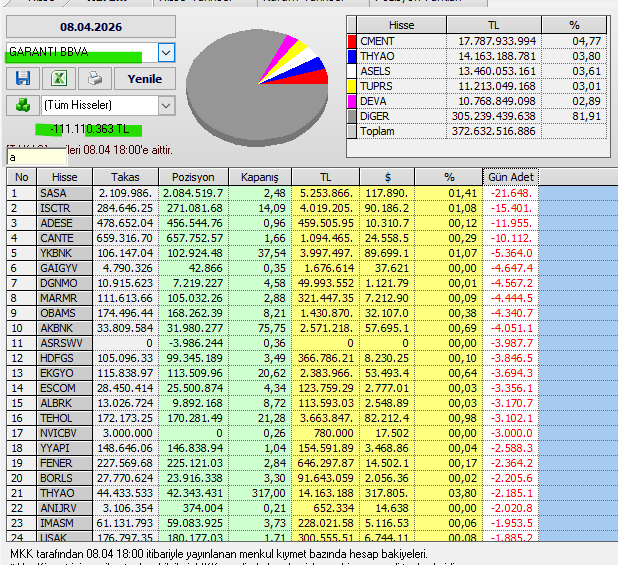618x565 pixels.
Task: Refresh data with the Yenile button
Action: pos(145,79)
